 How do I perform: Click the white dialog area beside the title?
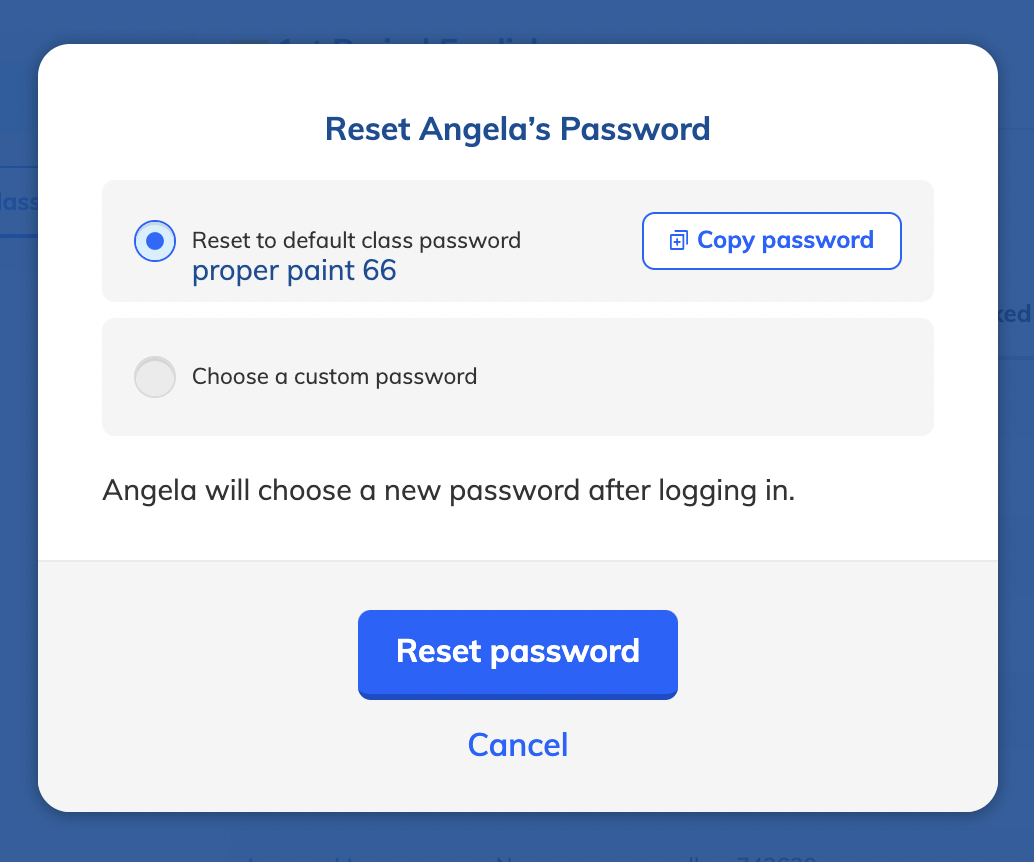(851, 129)
